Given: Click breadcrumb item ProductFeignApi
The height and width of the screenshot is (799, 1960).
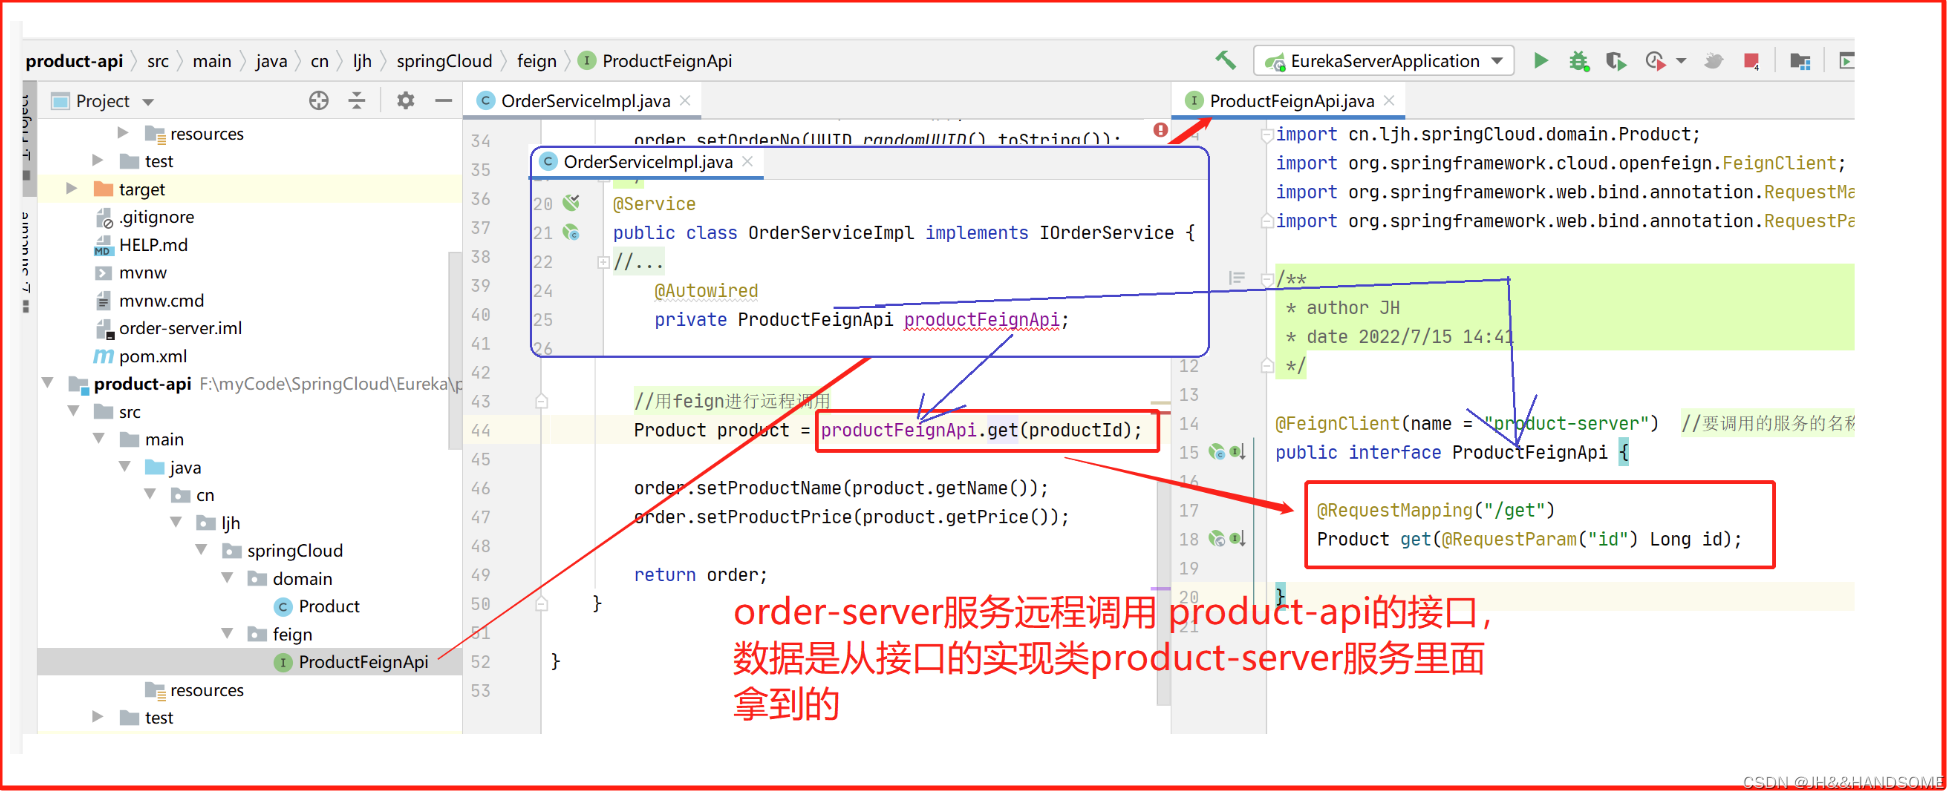Looking at the screenshot, I should (656, 61).
